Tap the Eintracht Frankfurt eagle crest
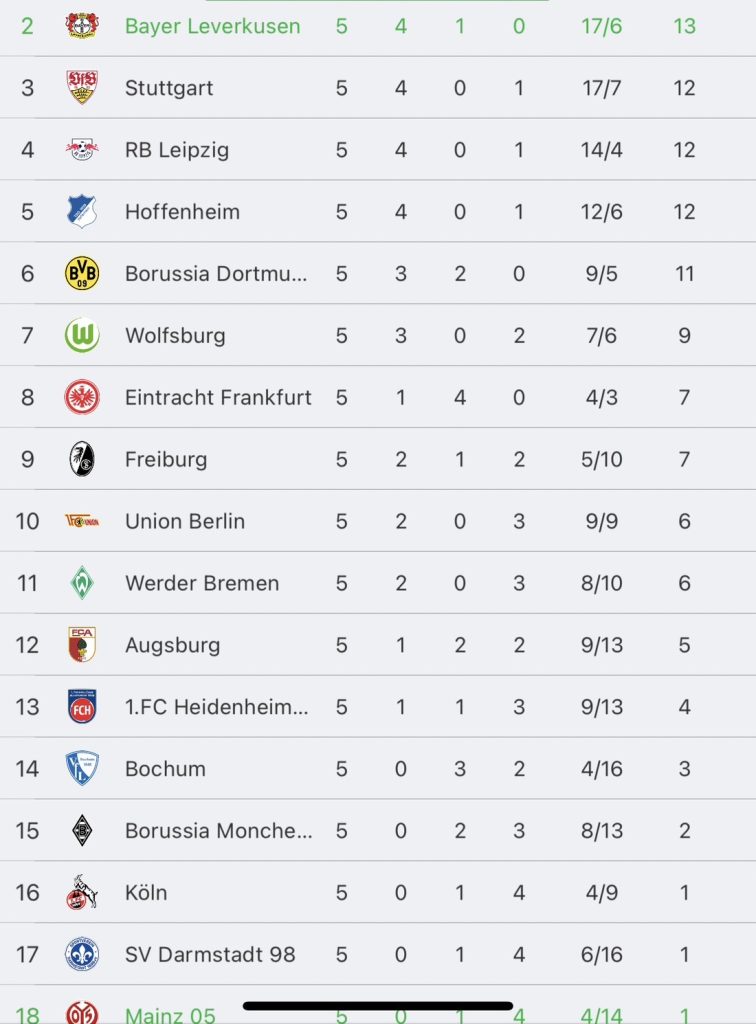The height and width of the screenshot is (1024, 756). pos(82,397)
